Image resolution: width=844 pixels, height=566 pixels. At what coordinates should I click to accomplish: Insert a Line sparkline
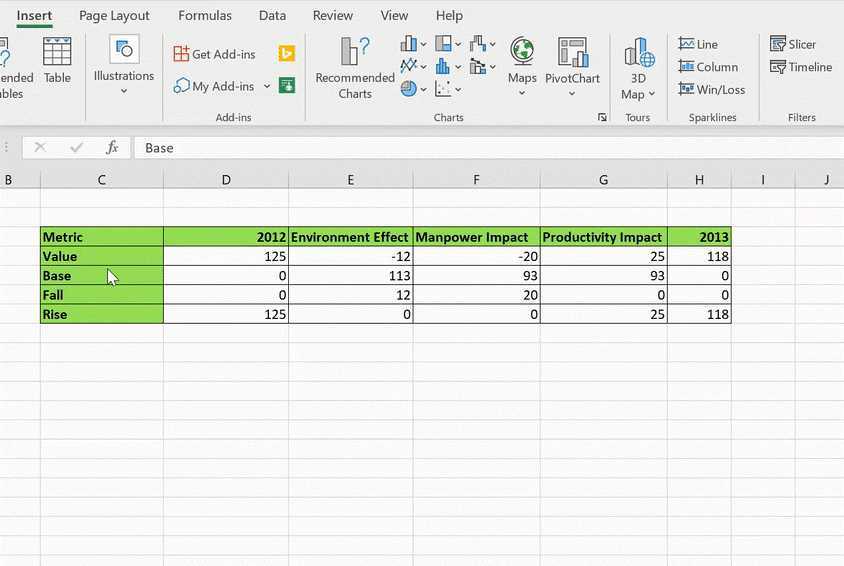pyautogui.click(x=698, y=44)
